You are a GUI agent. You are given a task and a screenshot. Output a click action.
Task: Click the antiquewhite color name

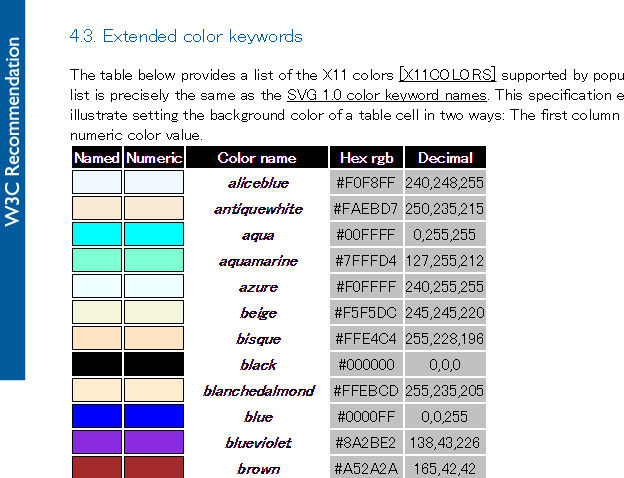tap(258, 209)
